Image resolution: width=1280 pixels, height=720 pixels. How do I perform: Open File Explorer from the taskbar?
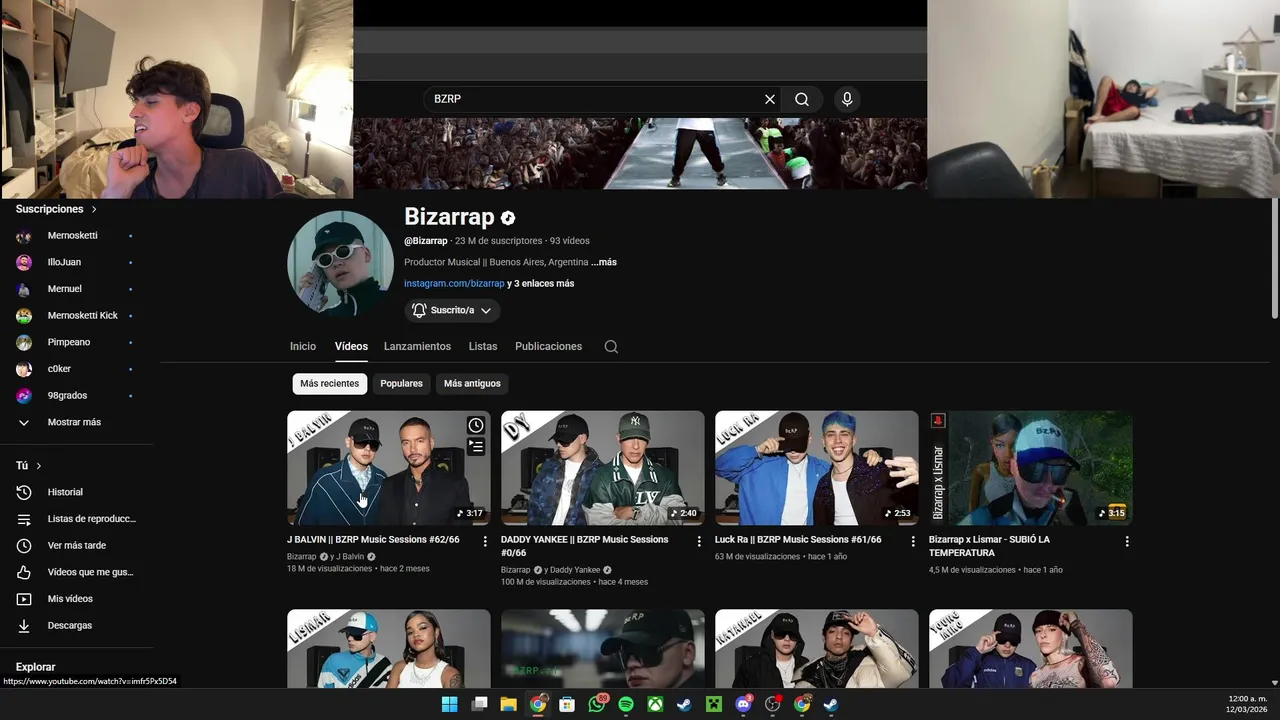(x=508, y=704)
